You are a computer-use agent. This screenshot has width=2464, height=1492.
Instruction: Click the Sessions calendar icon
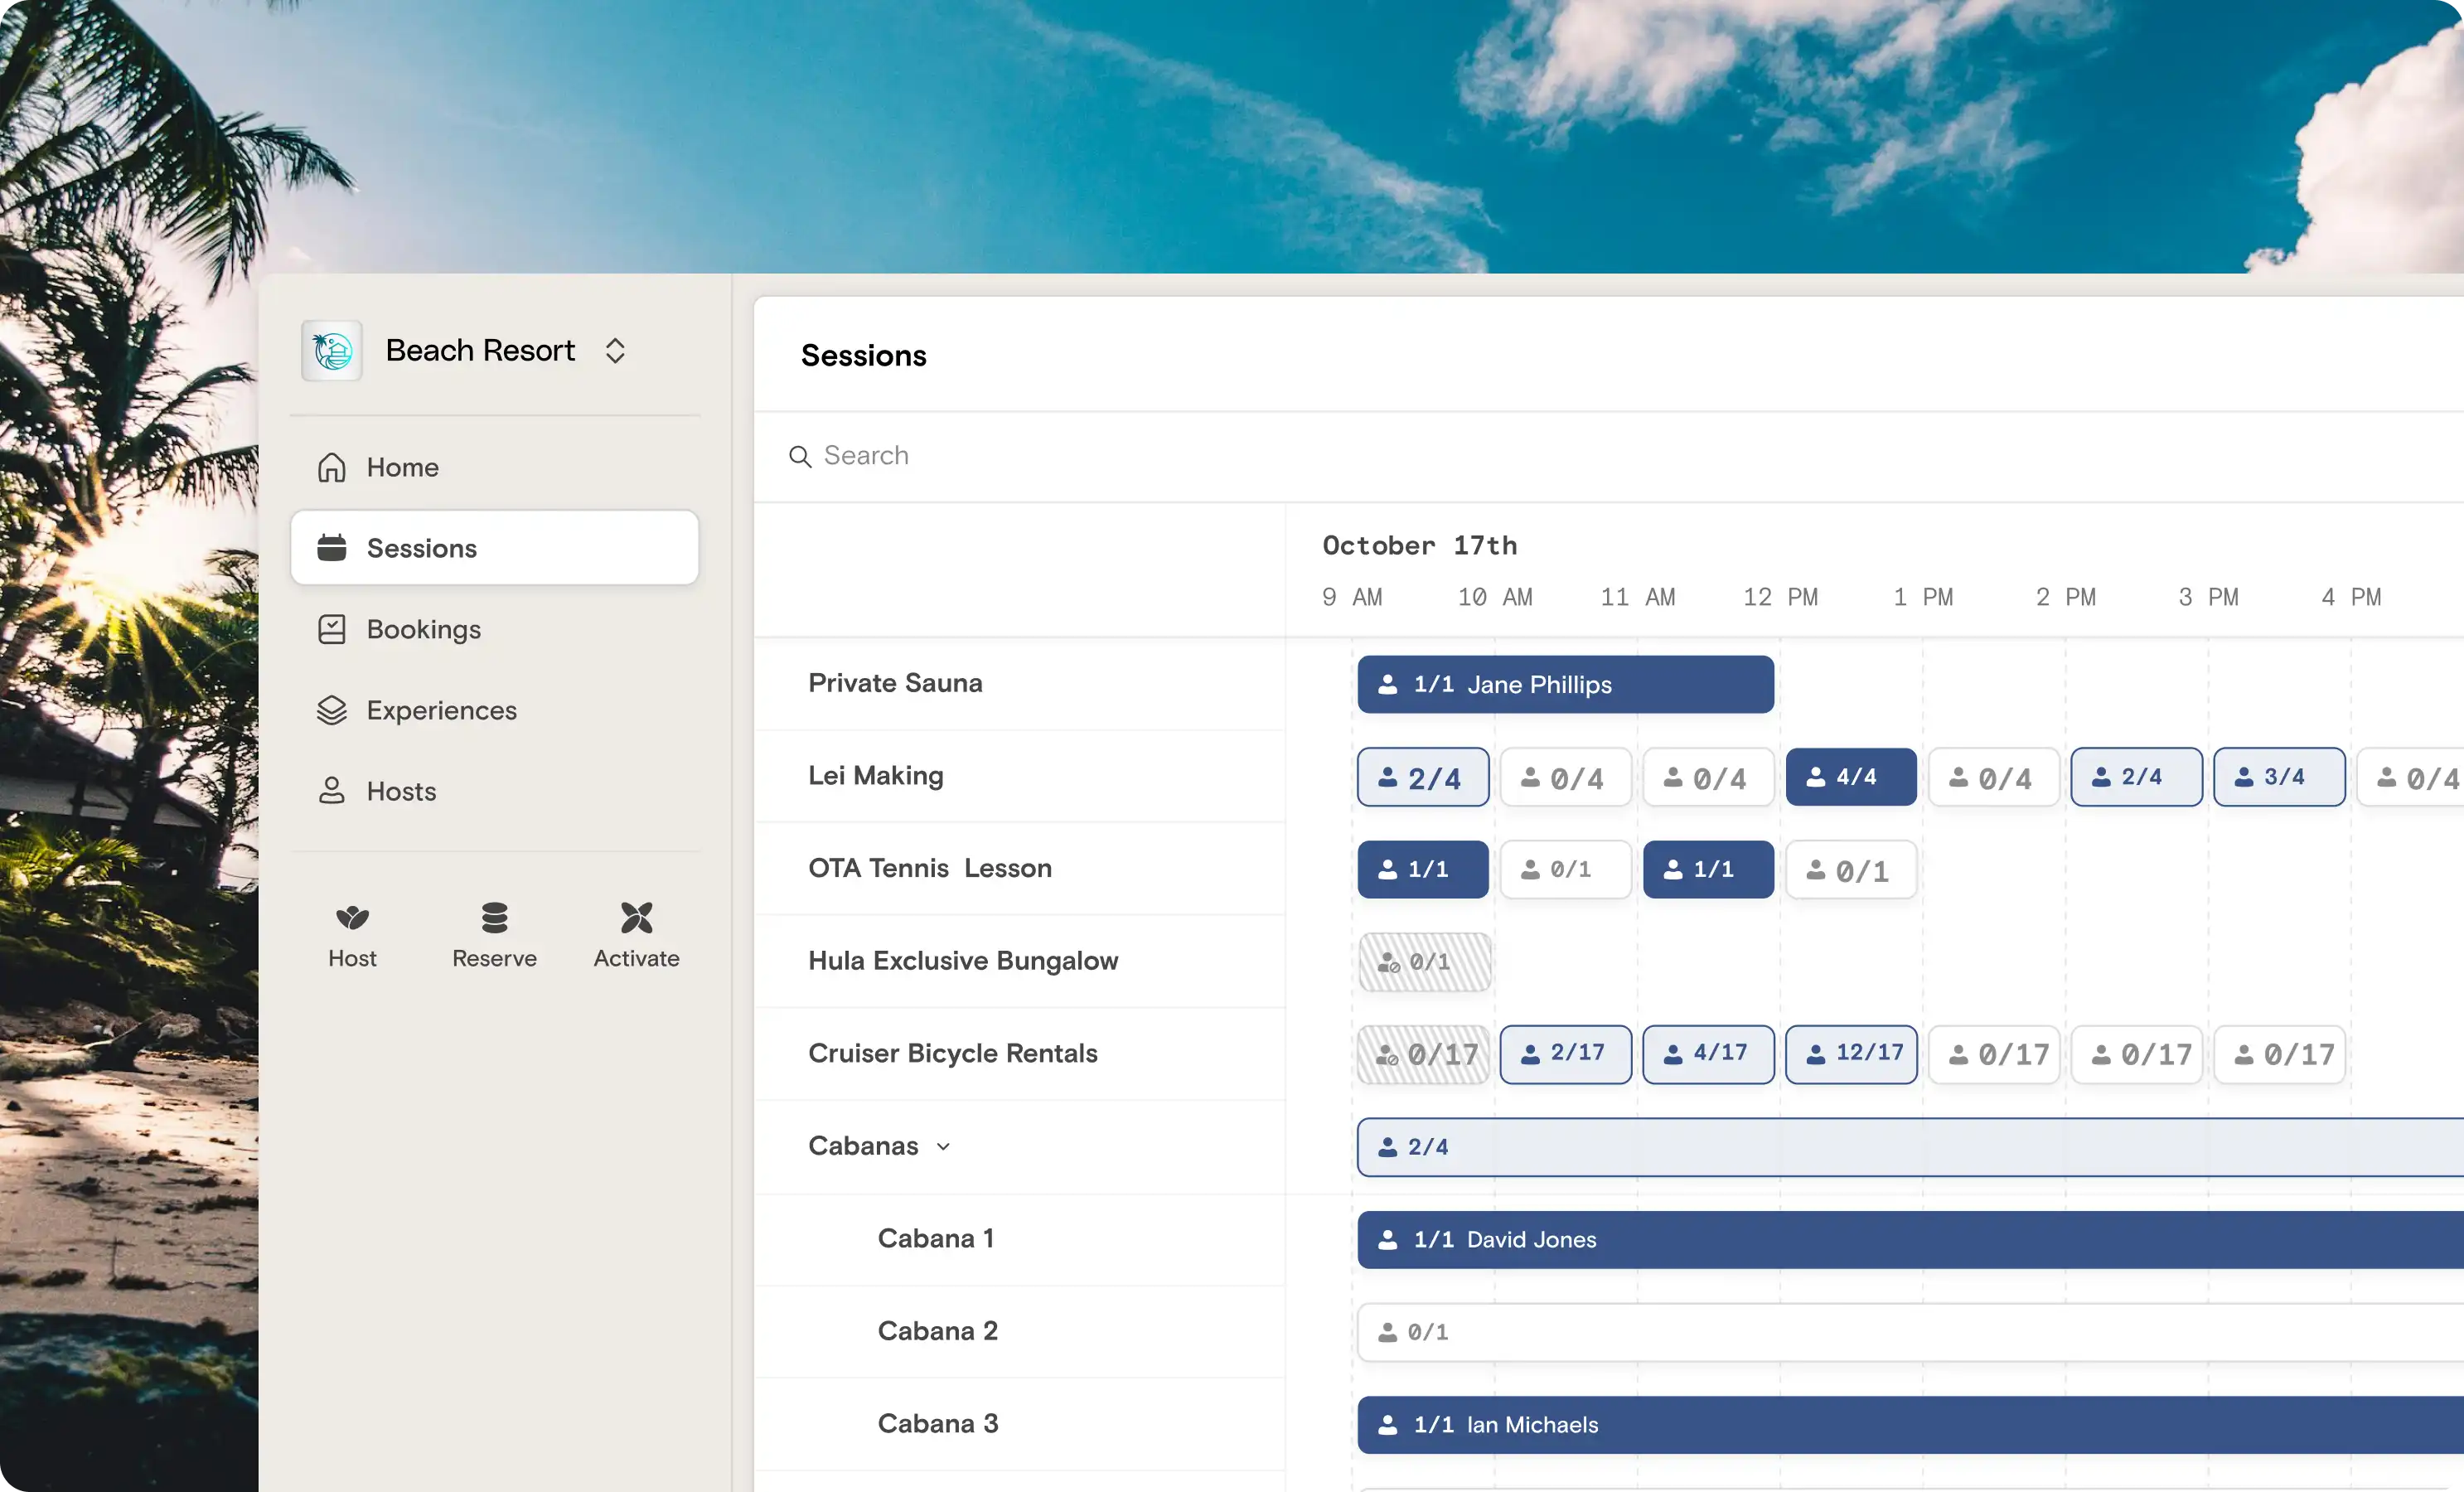333,547
